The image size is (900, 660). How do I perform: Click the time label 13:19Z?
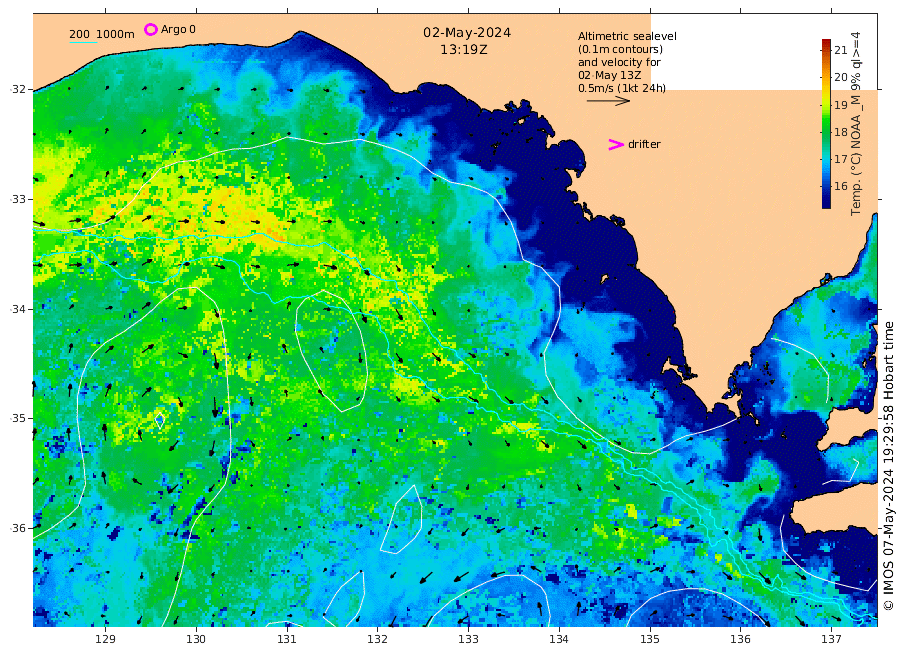464,50
